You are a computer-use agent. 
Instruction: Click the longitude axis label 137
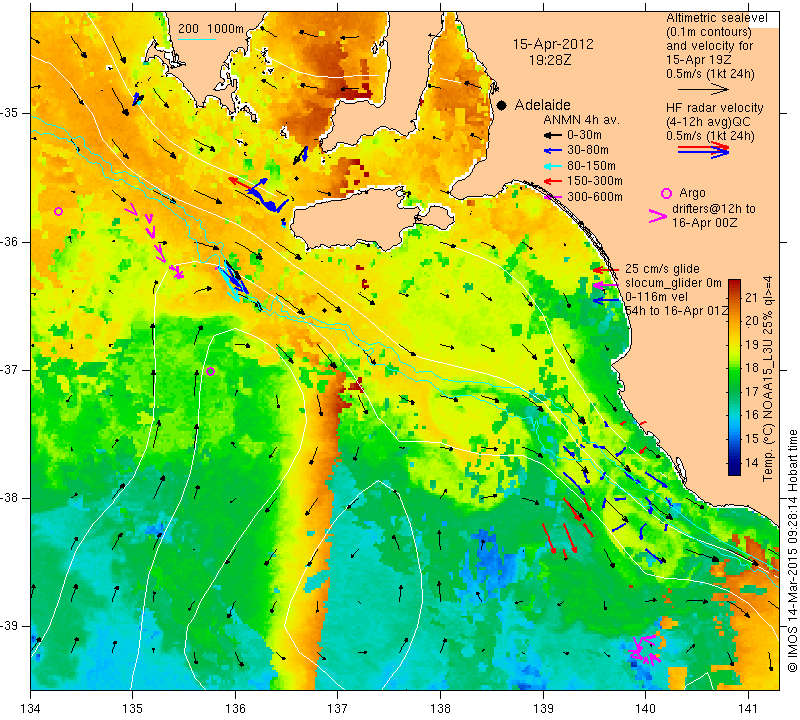(x=337, y=709)
